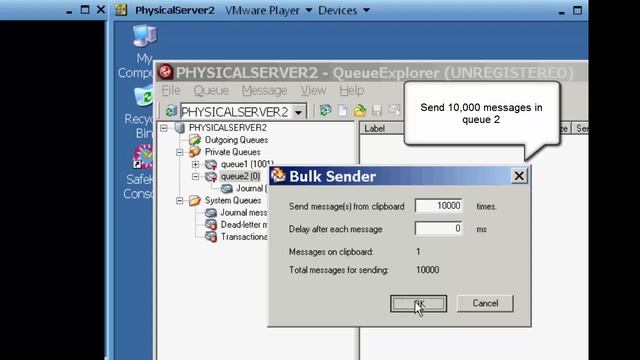The width and height of the screenshot is (640, 360).
Task: Select the Journal messages tree entry
Action: pos(243,213)
